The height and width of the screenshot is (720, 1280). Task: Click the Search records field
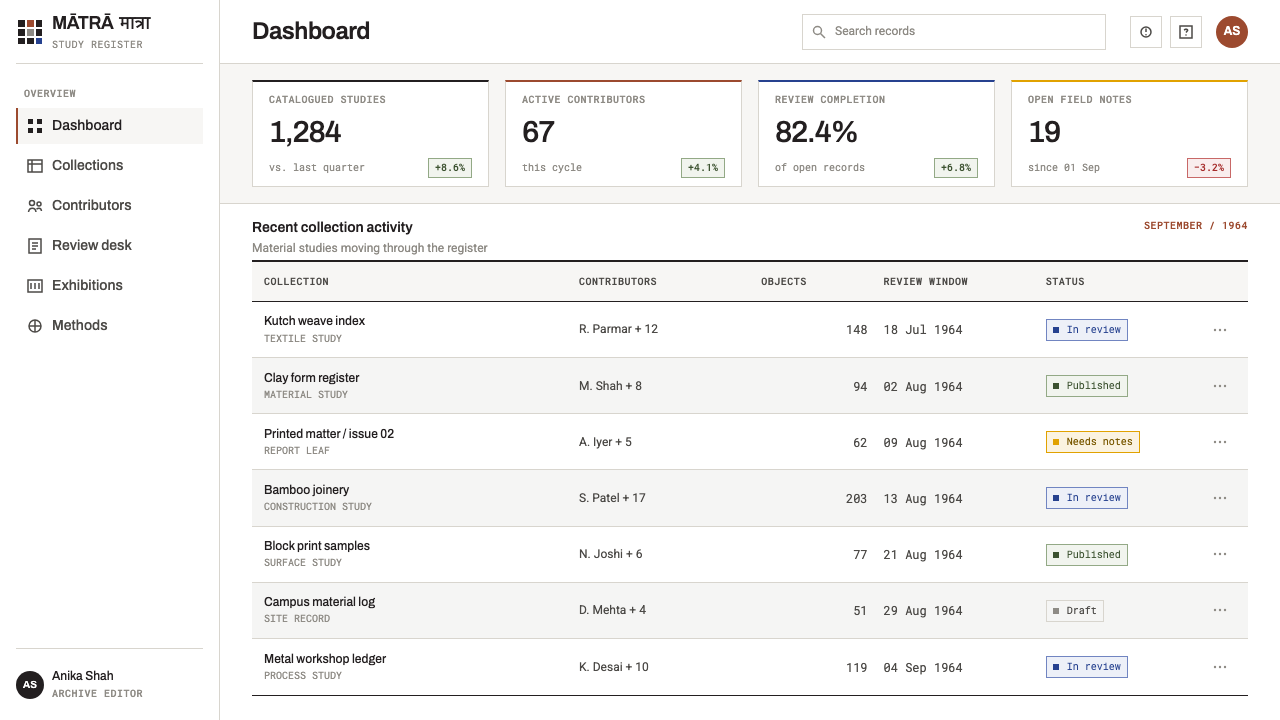[x=954, y=32]
